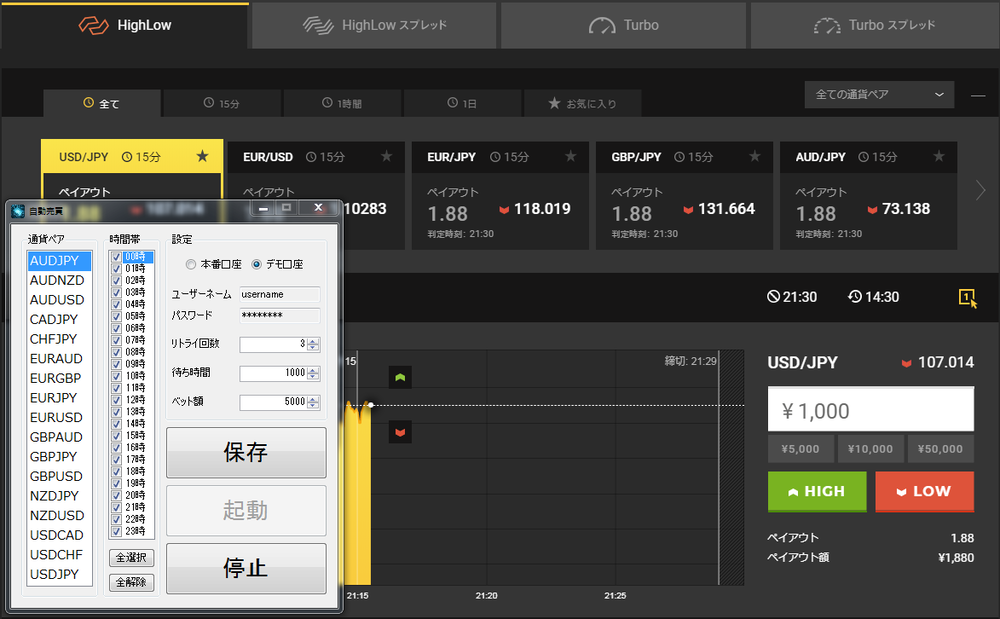Favorite the AUD/JPY card star
Viewport: 1000px width, 619px height.
[x=939, y=156]
